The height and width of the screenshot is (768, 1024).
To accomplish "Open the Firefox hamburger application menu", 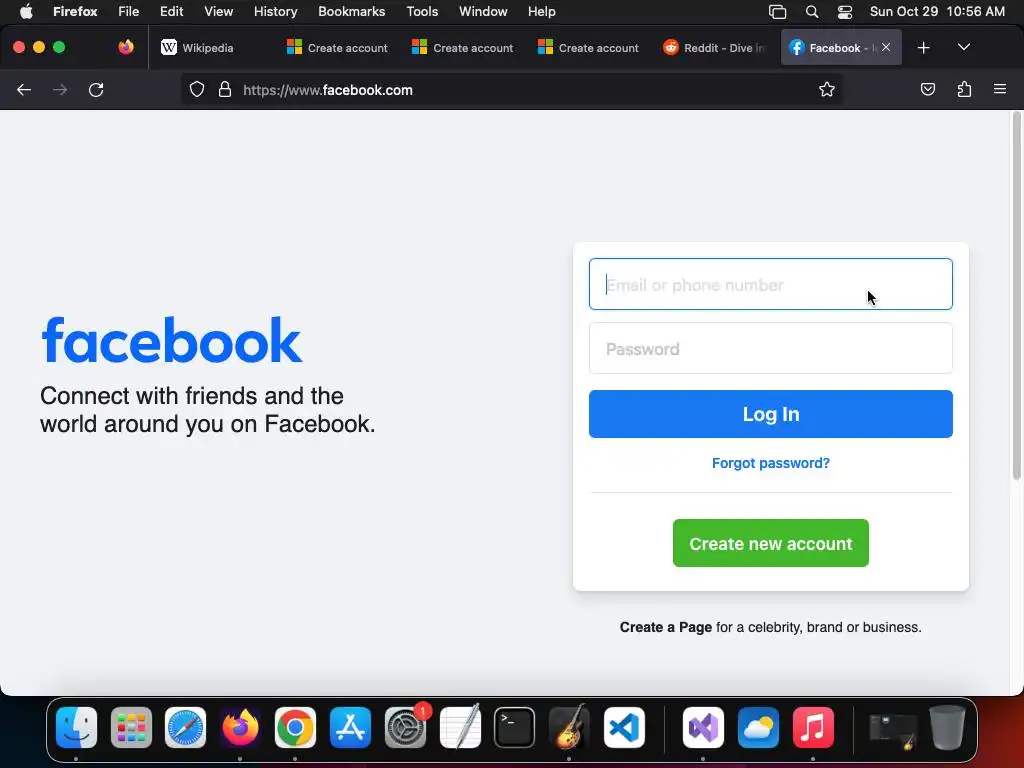I will 1000,89.
